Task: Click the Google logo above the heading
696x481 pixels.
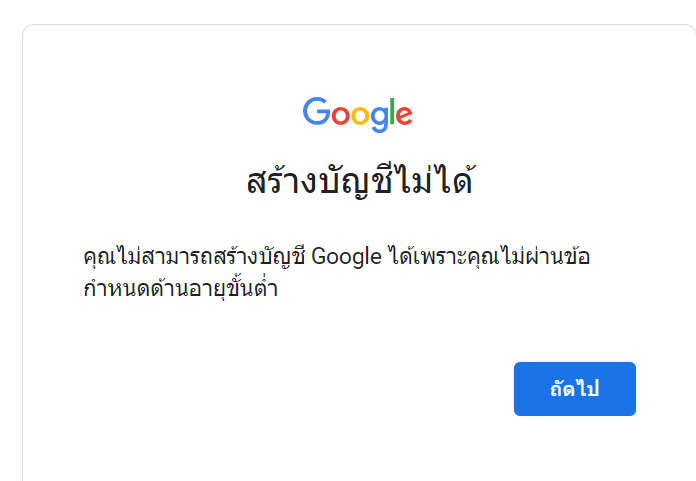Action: 358,114
